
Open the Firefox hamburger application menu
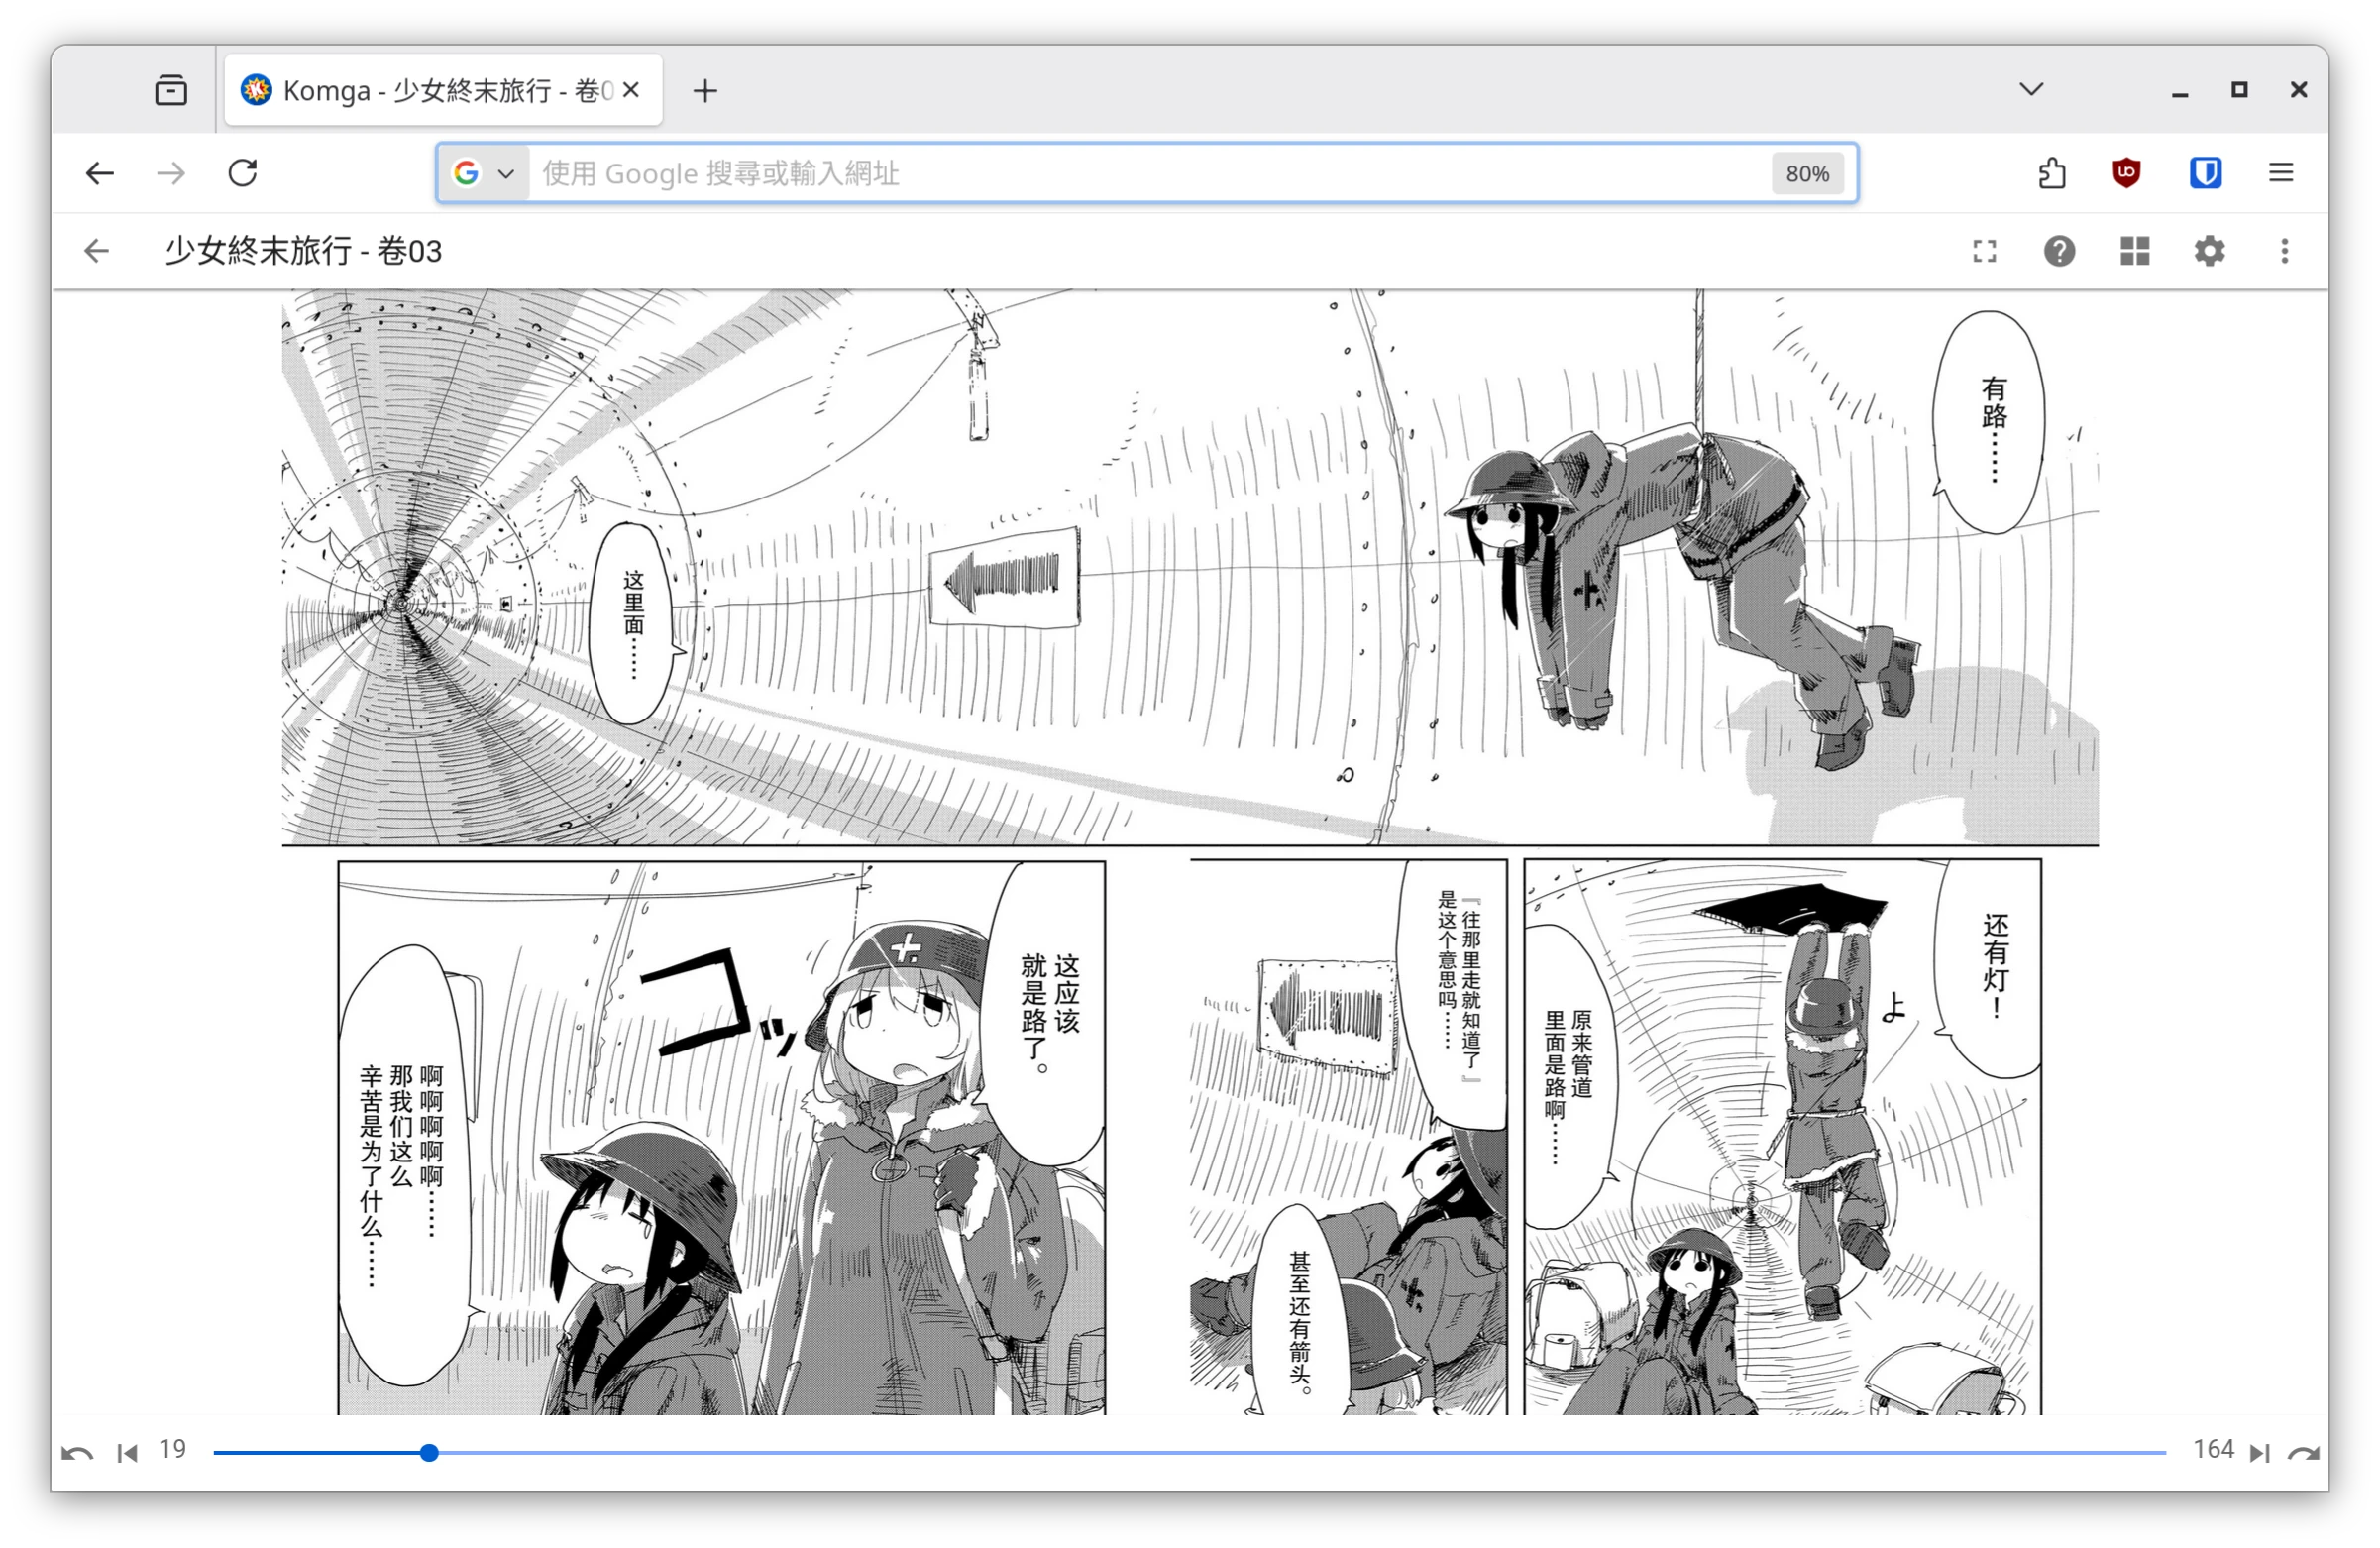[x=2280, y=173]
